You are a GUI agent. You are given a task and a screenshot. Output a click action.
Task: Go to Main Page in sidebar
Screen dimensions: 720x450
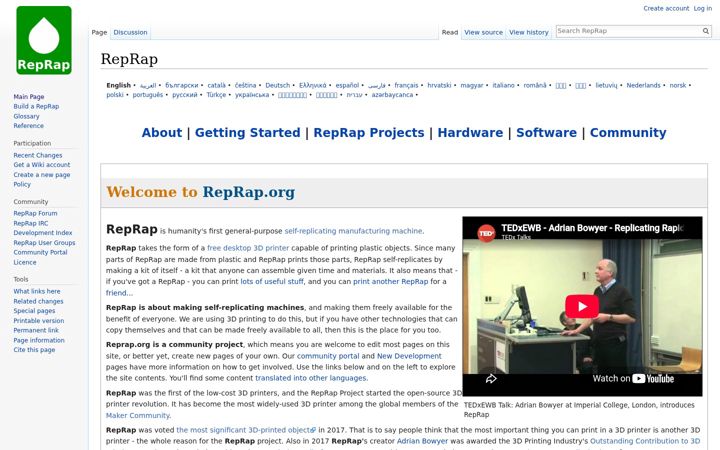(x=29, y=96)
